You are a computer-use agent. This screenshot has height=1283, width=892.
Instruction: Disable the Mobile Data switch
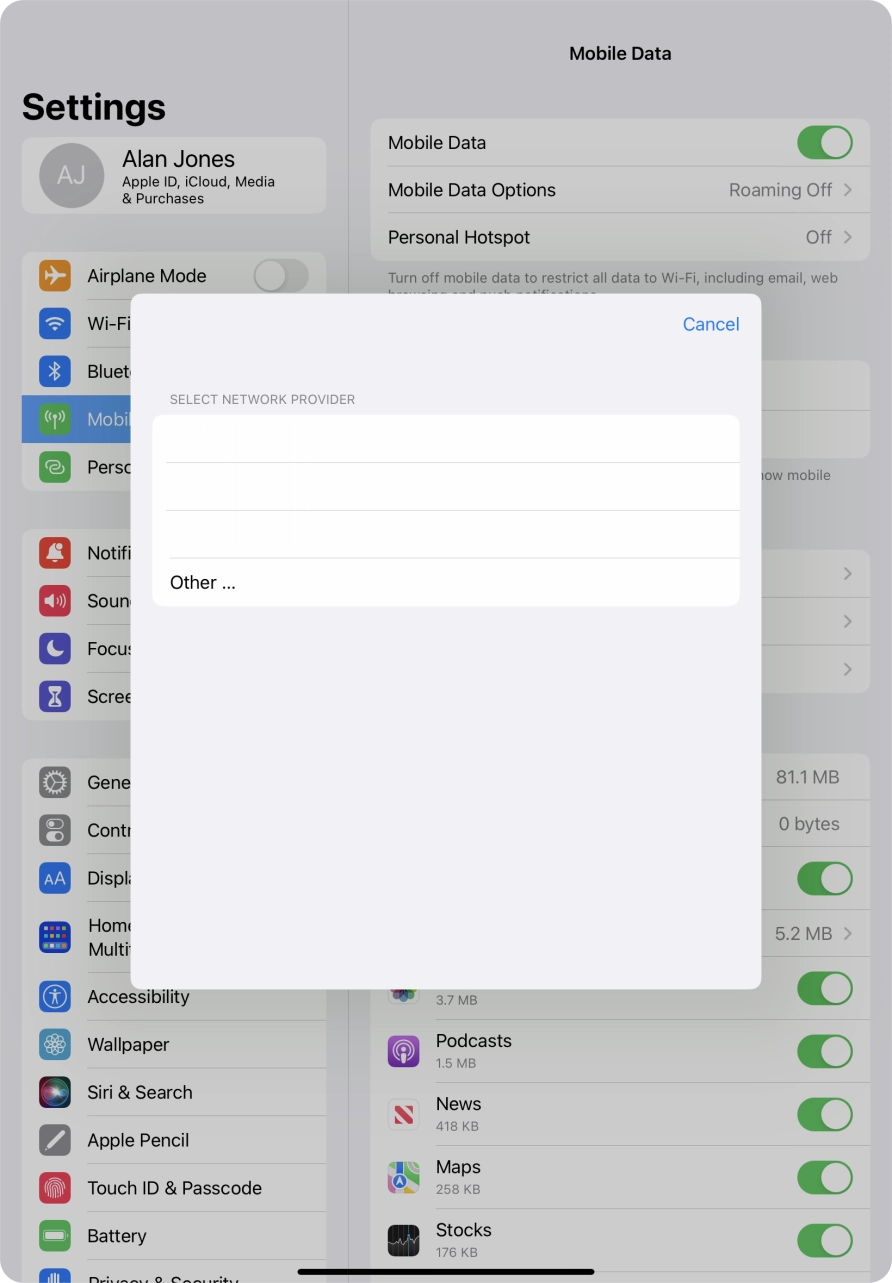tap(824, 143)
